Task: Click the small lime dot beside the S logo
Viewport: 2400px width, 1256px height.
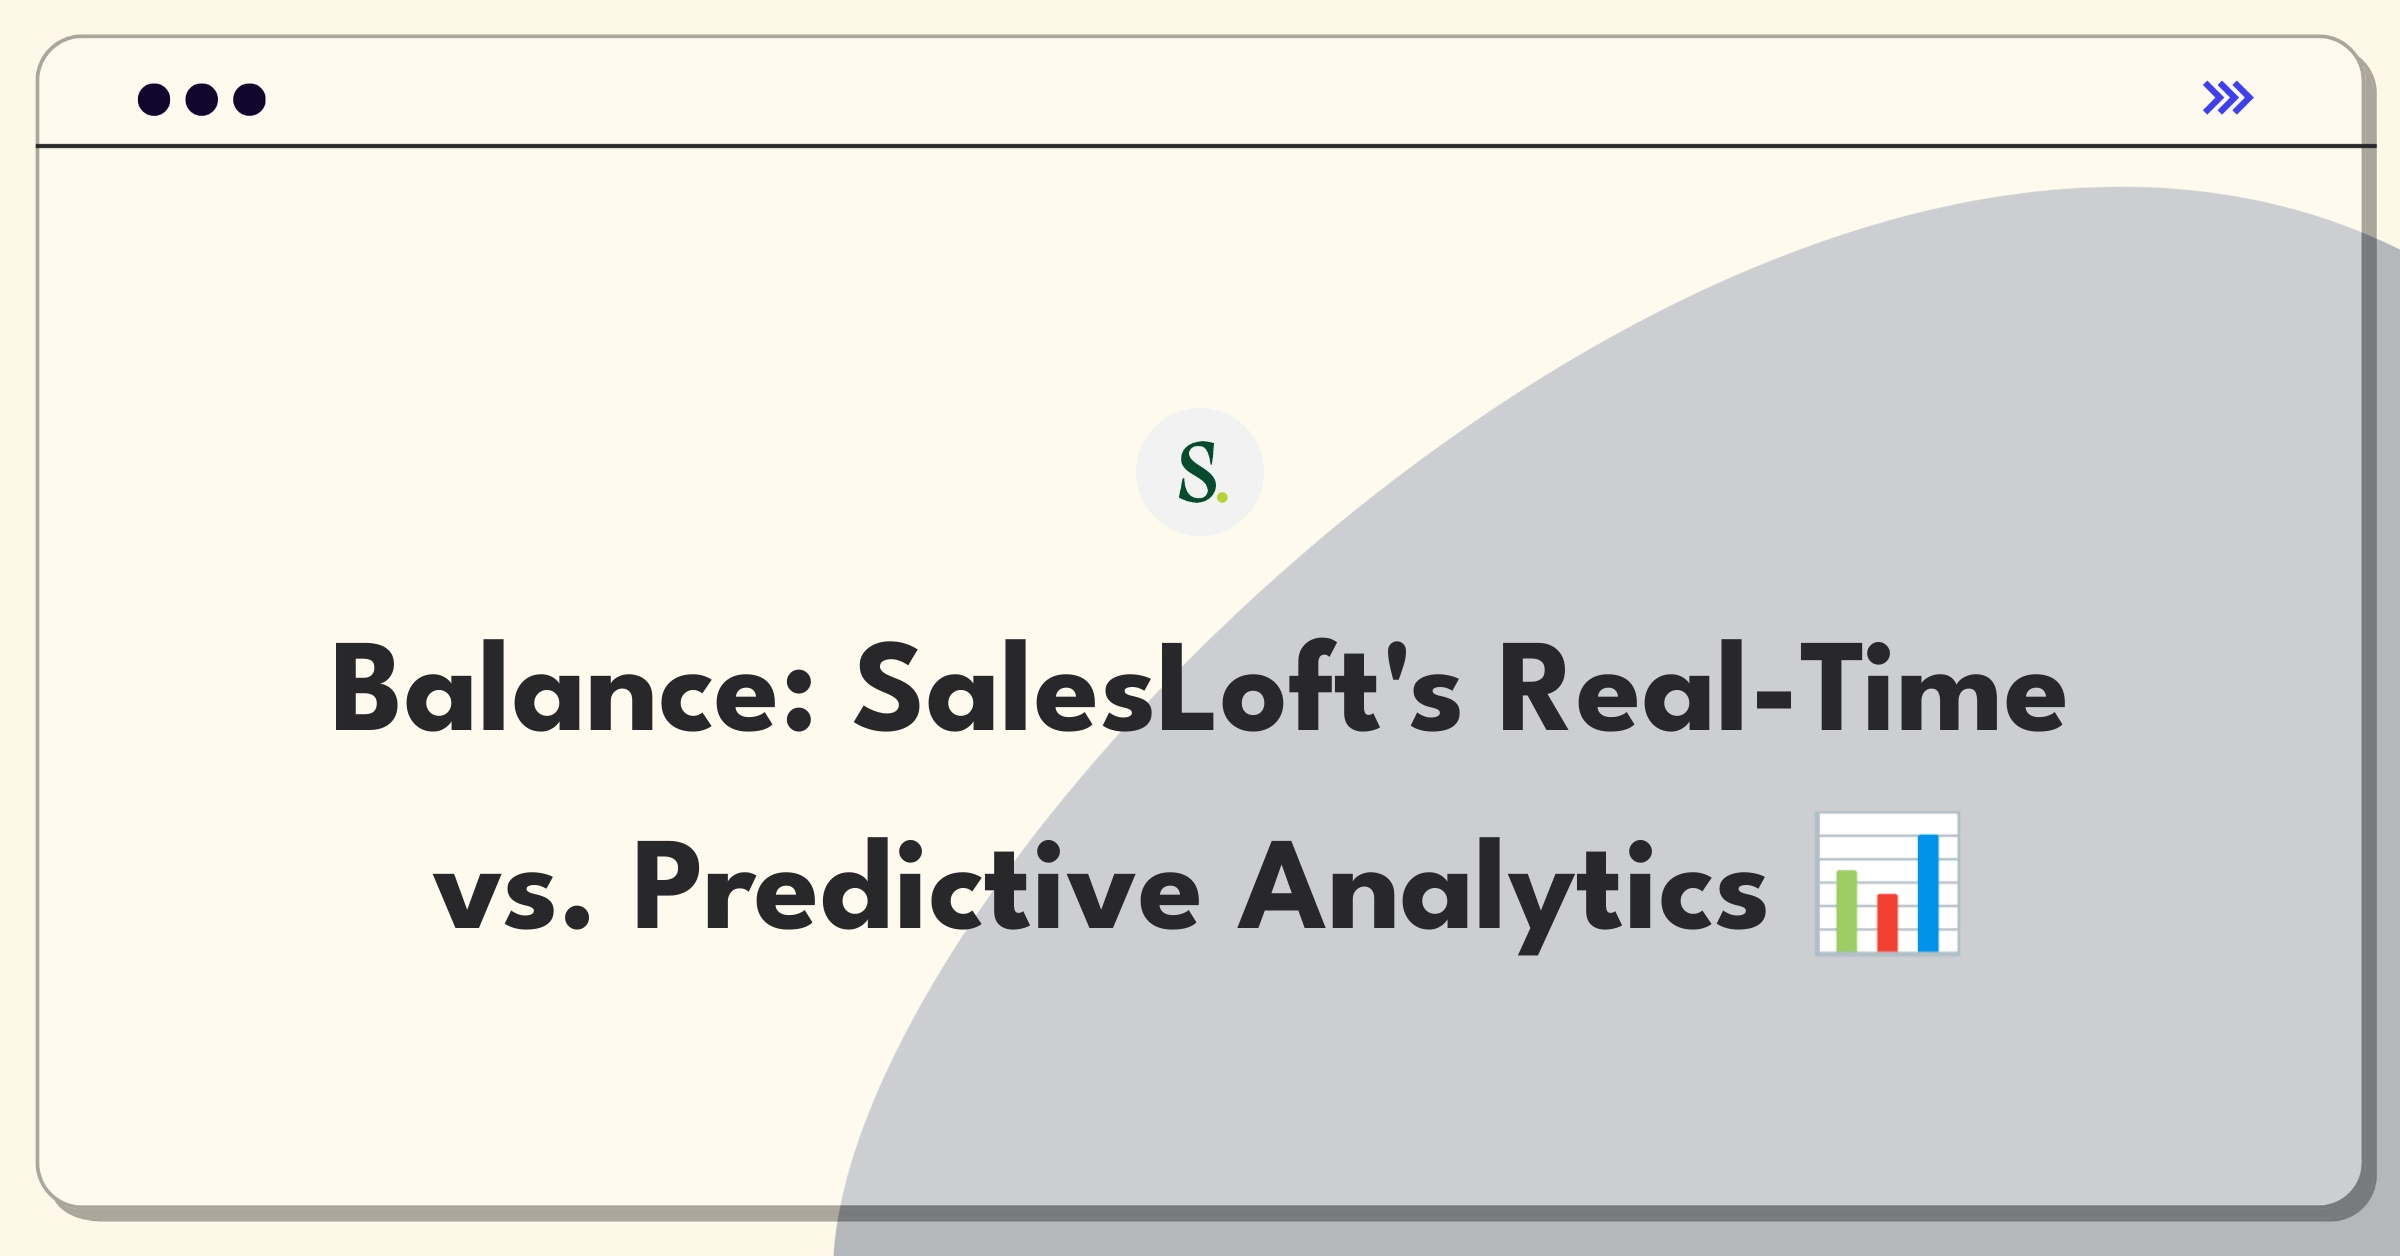Action: (x=1222, y=497)
